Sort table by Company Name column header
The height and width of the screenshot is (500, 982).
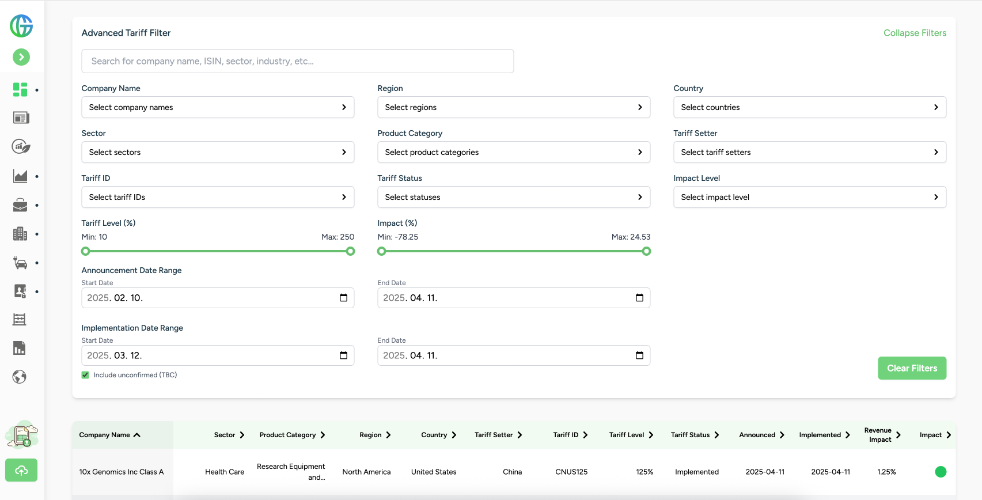[x=110, y=435]
